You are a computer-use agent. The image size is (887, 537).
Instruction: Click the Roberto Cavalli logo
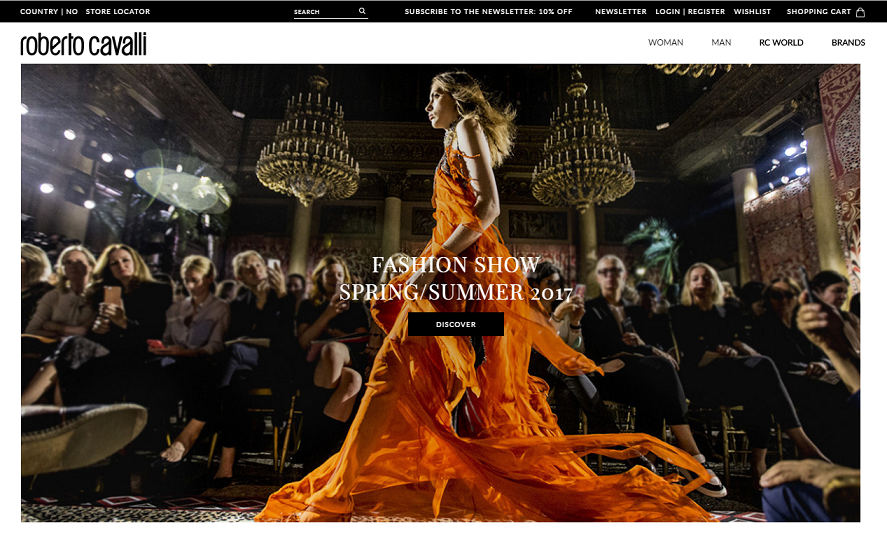coord(83,44)
